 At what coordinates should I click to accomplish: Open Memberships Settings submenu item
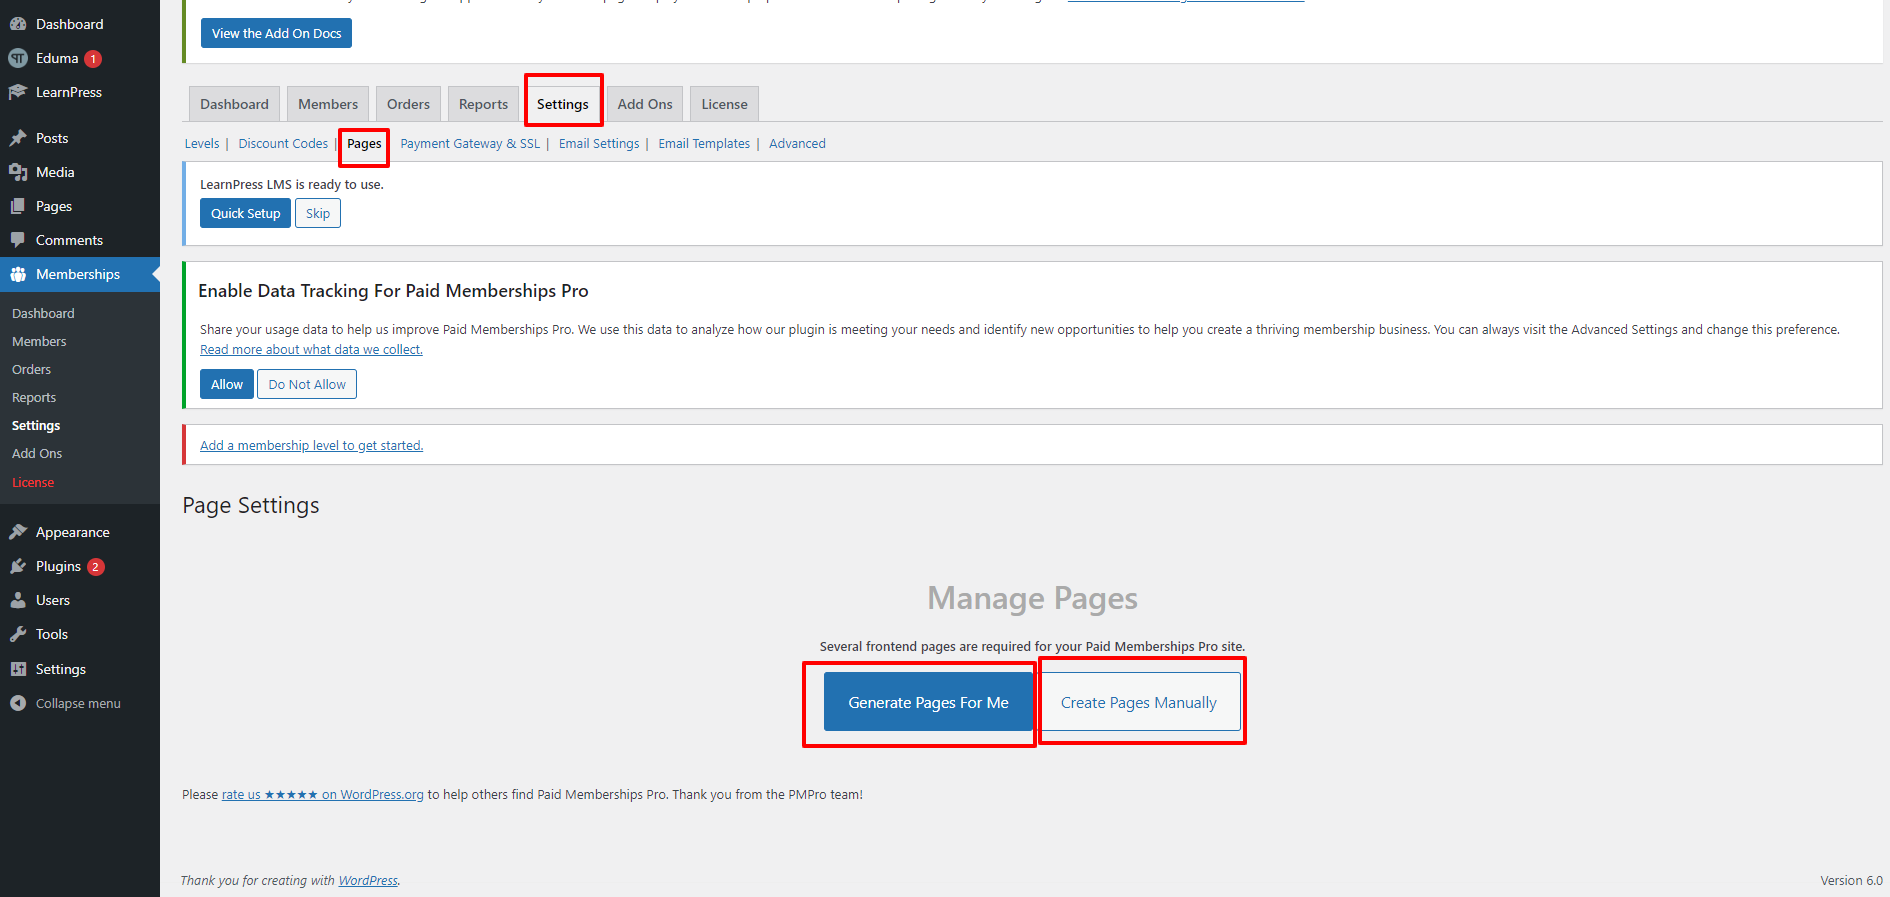click(36, 425)
